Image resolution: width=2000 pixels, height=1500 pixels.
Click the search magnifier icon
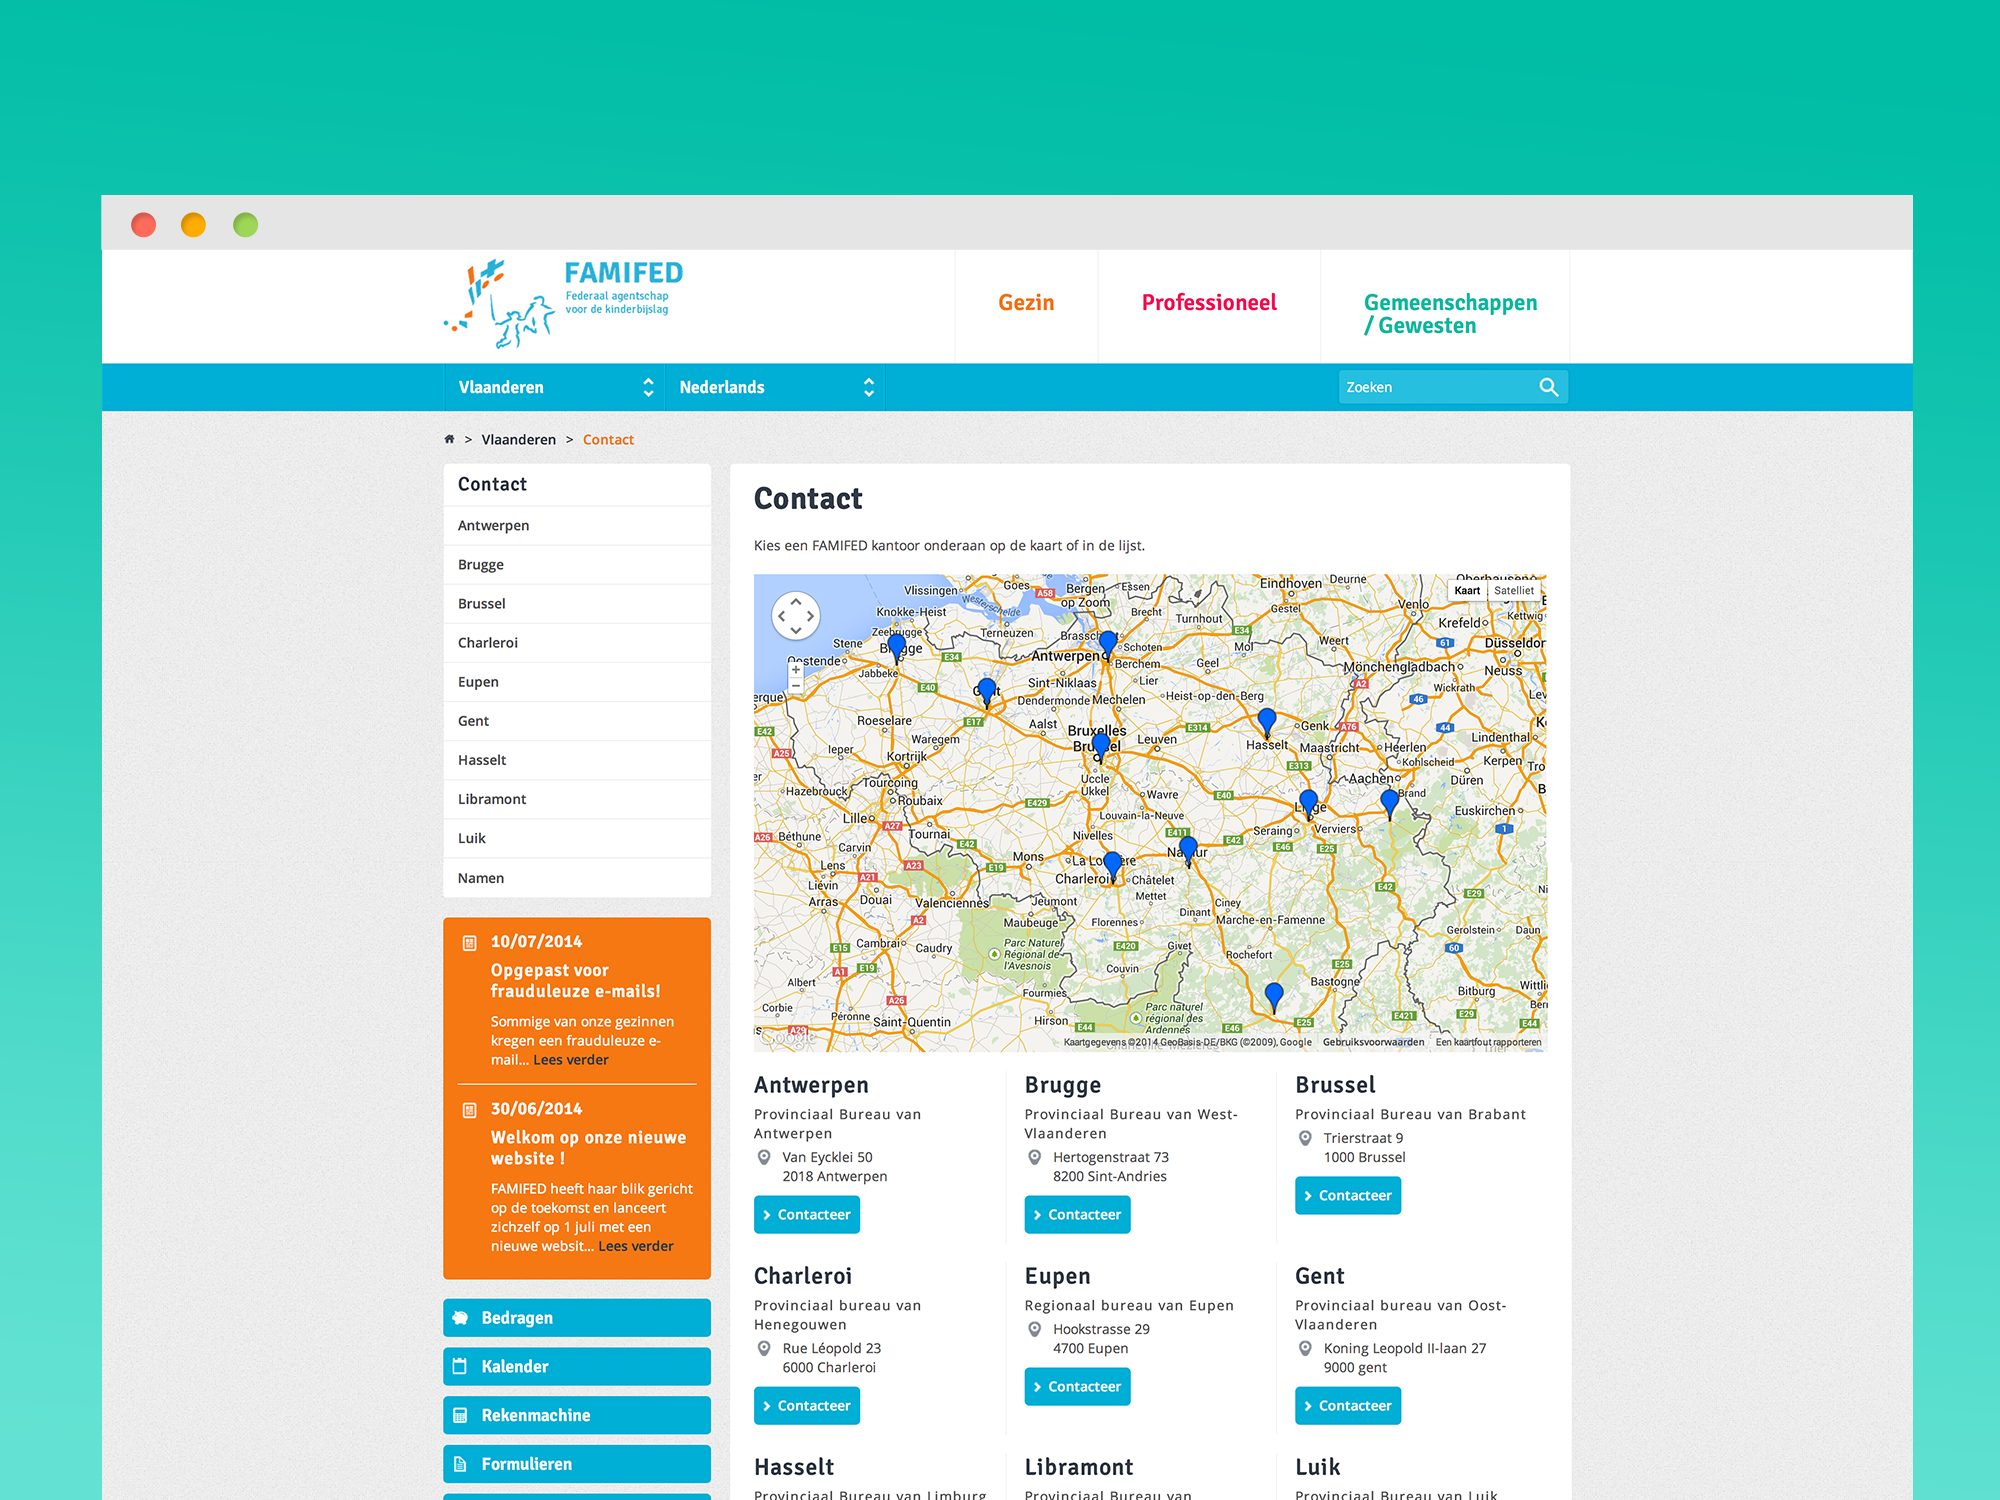coord(1548,387)
